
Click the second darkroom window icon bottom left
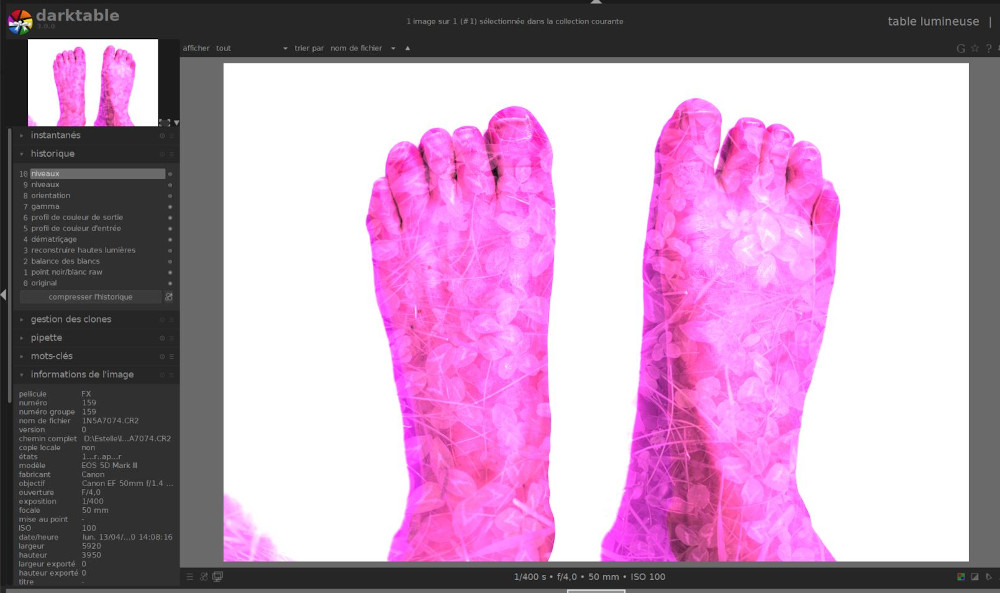[218, 576]
